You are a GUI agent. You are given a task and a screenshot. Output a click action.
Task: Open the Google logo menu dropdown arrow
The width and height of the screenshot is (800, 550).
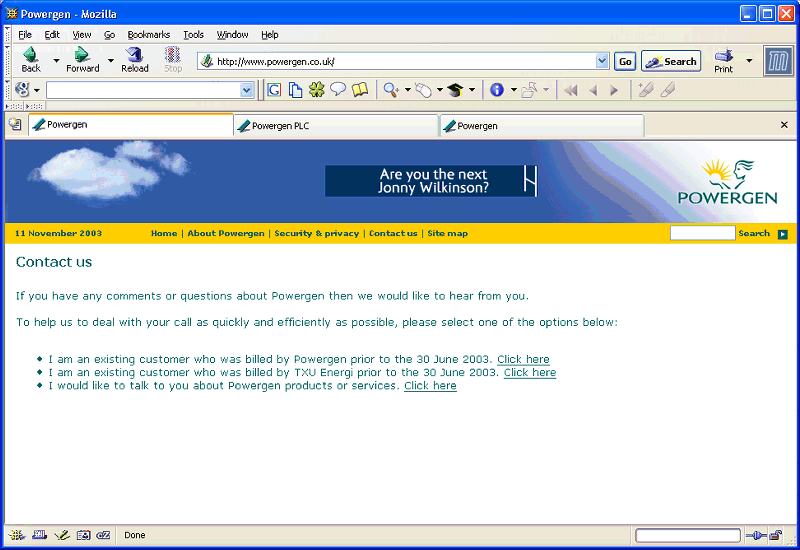click(37, 91)
